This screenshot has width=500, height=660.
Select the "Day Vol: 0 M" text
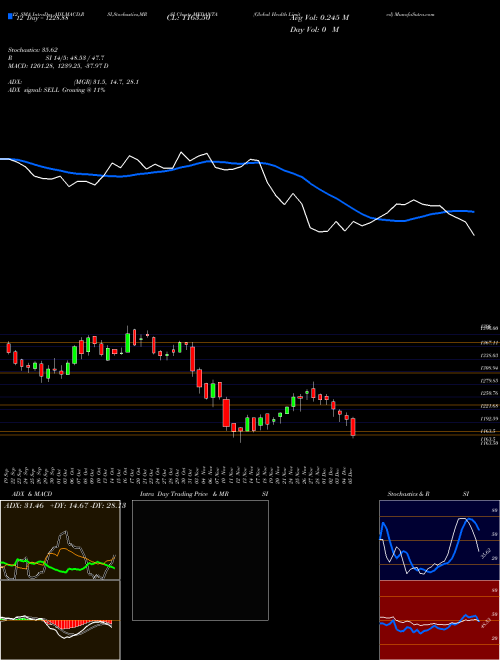pyautogui.click(x=314, y=30)
